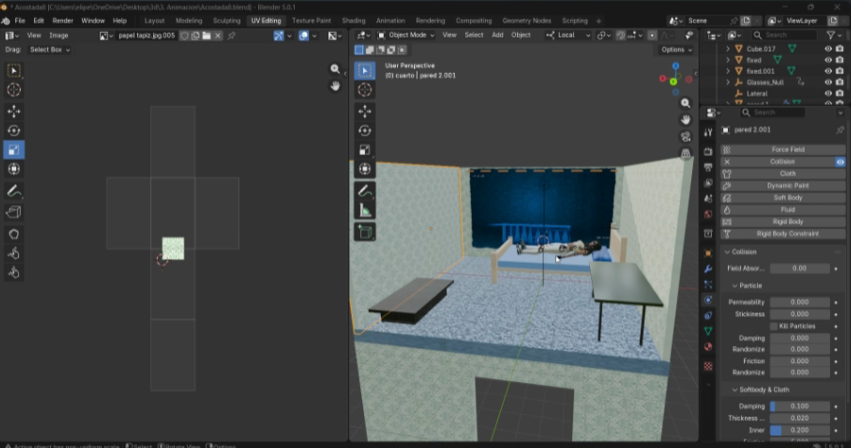851x448 pixels.
Task: Click the UV editor cursor tool
Action: pyautogui.click(x=14, y=90)
